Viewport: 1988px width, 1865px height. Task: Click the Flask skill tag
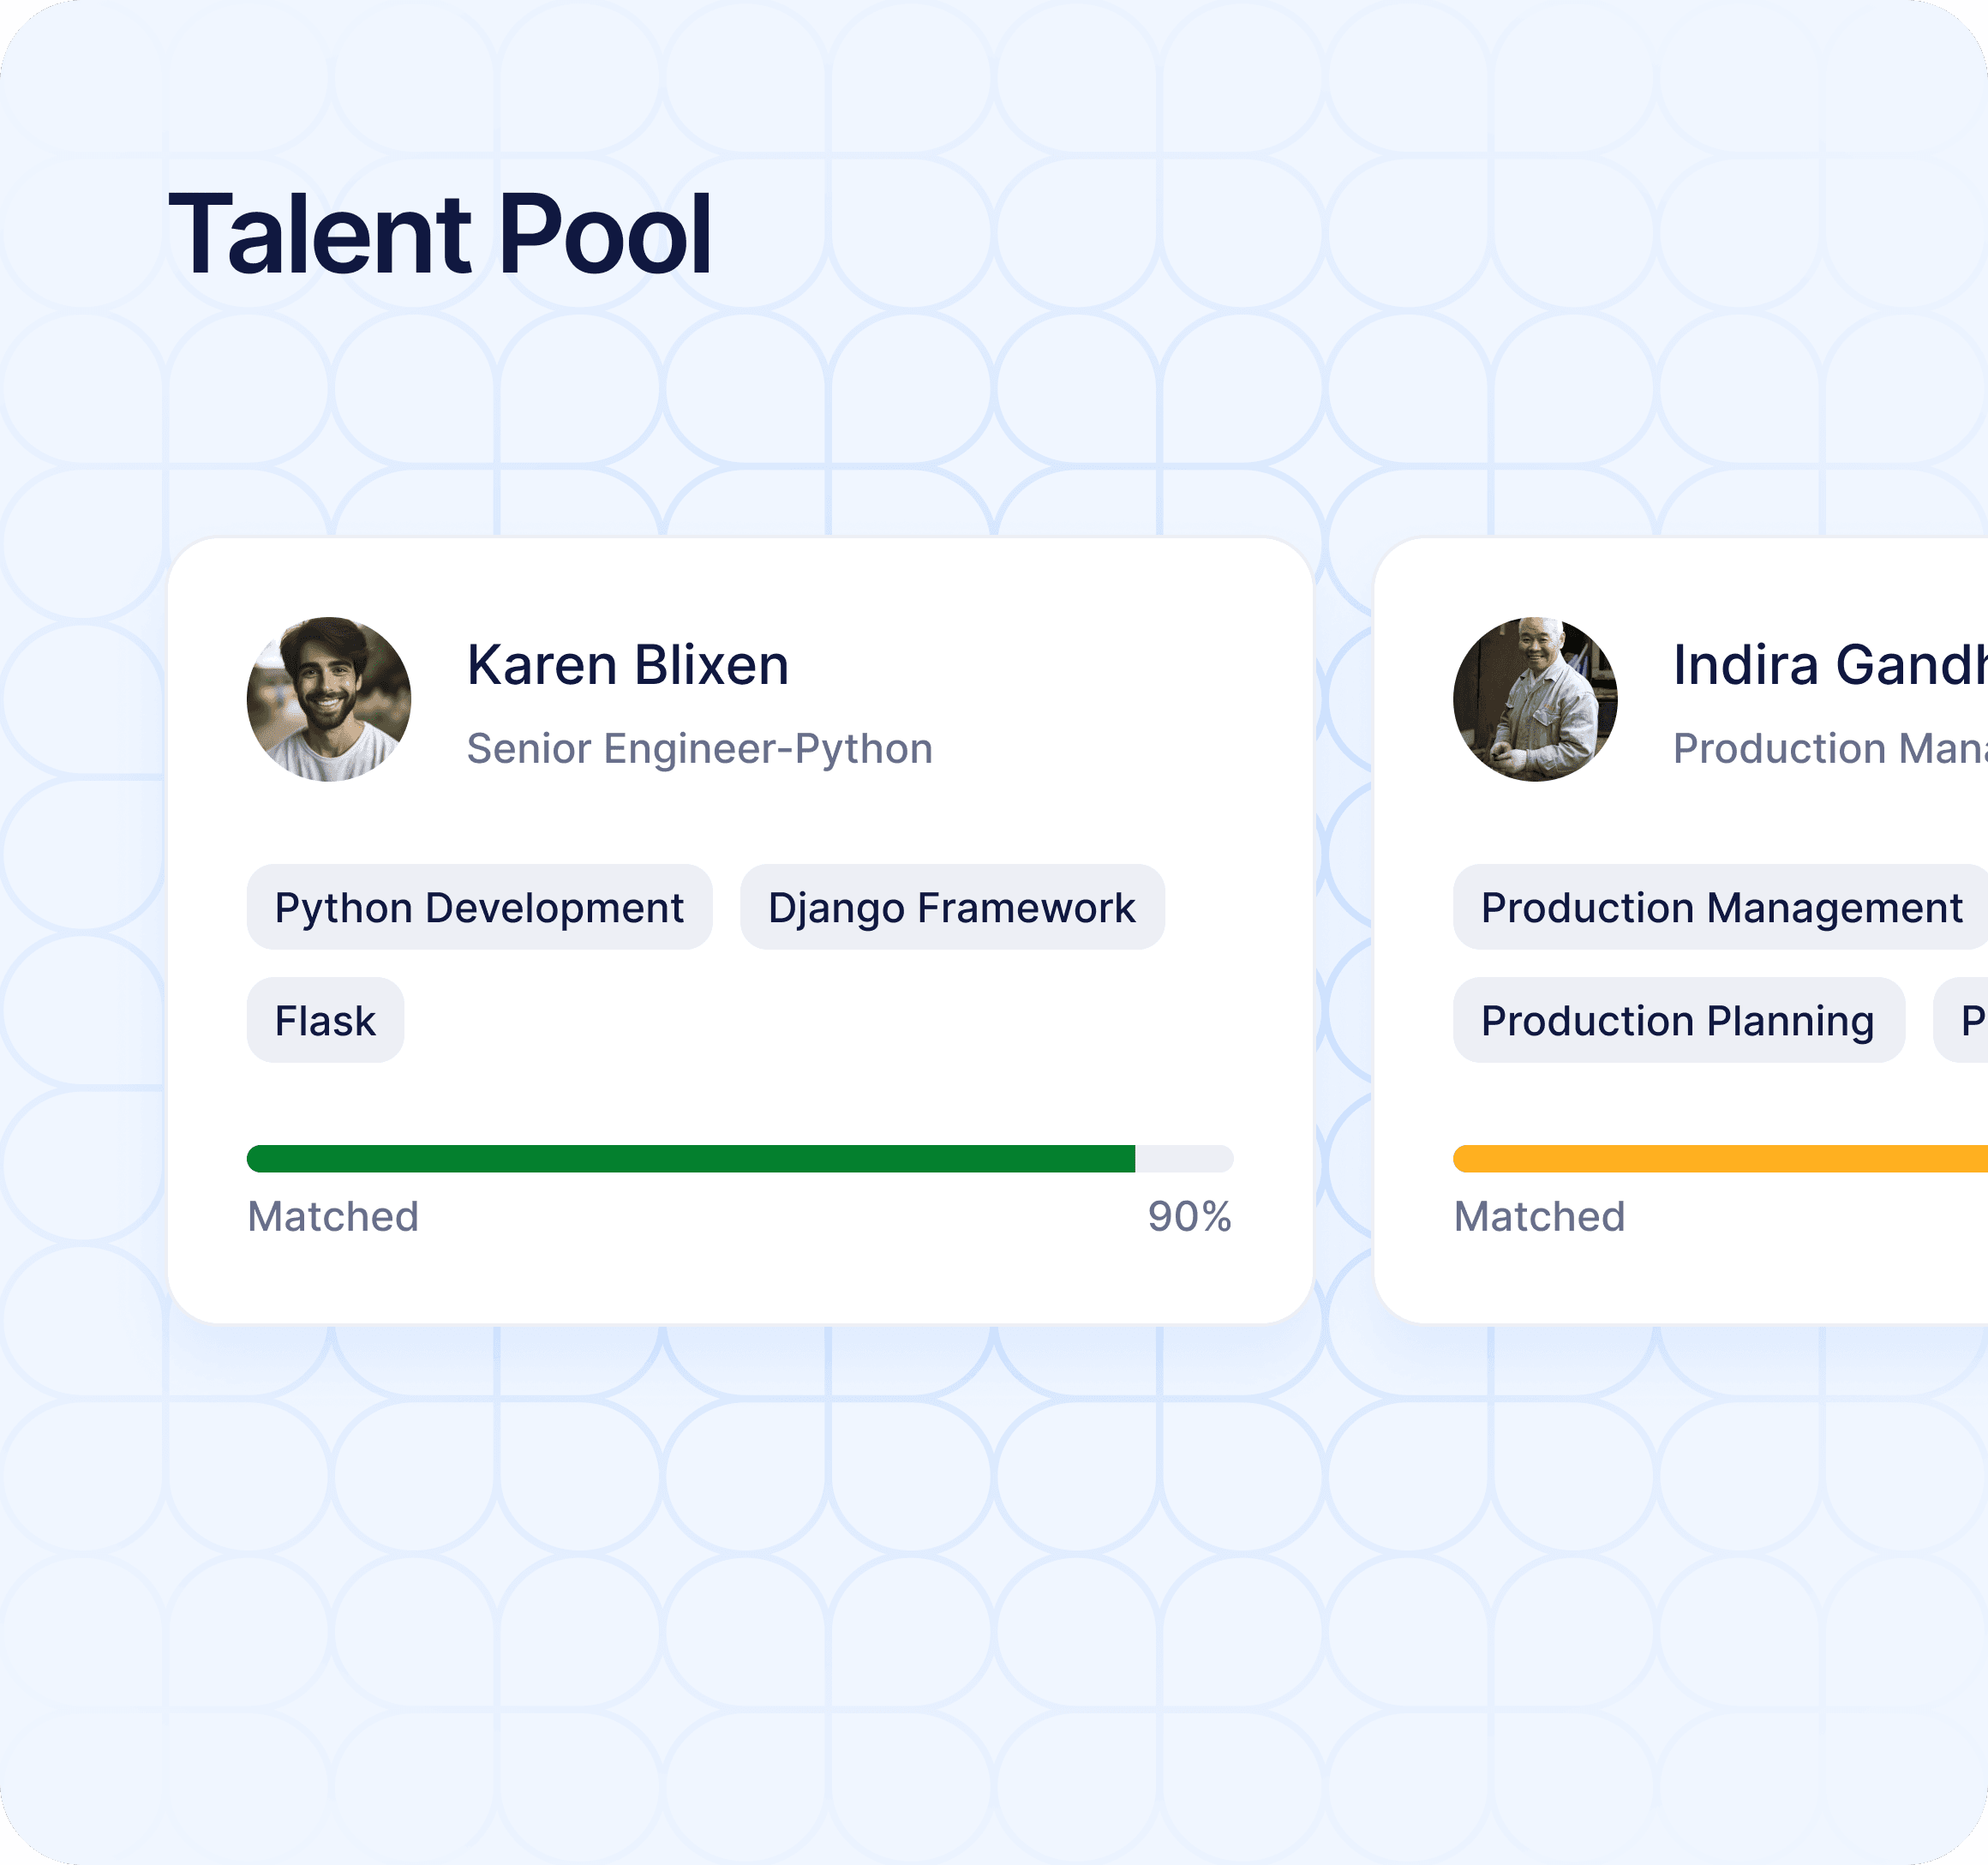pos(325,1020)
